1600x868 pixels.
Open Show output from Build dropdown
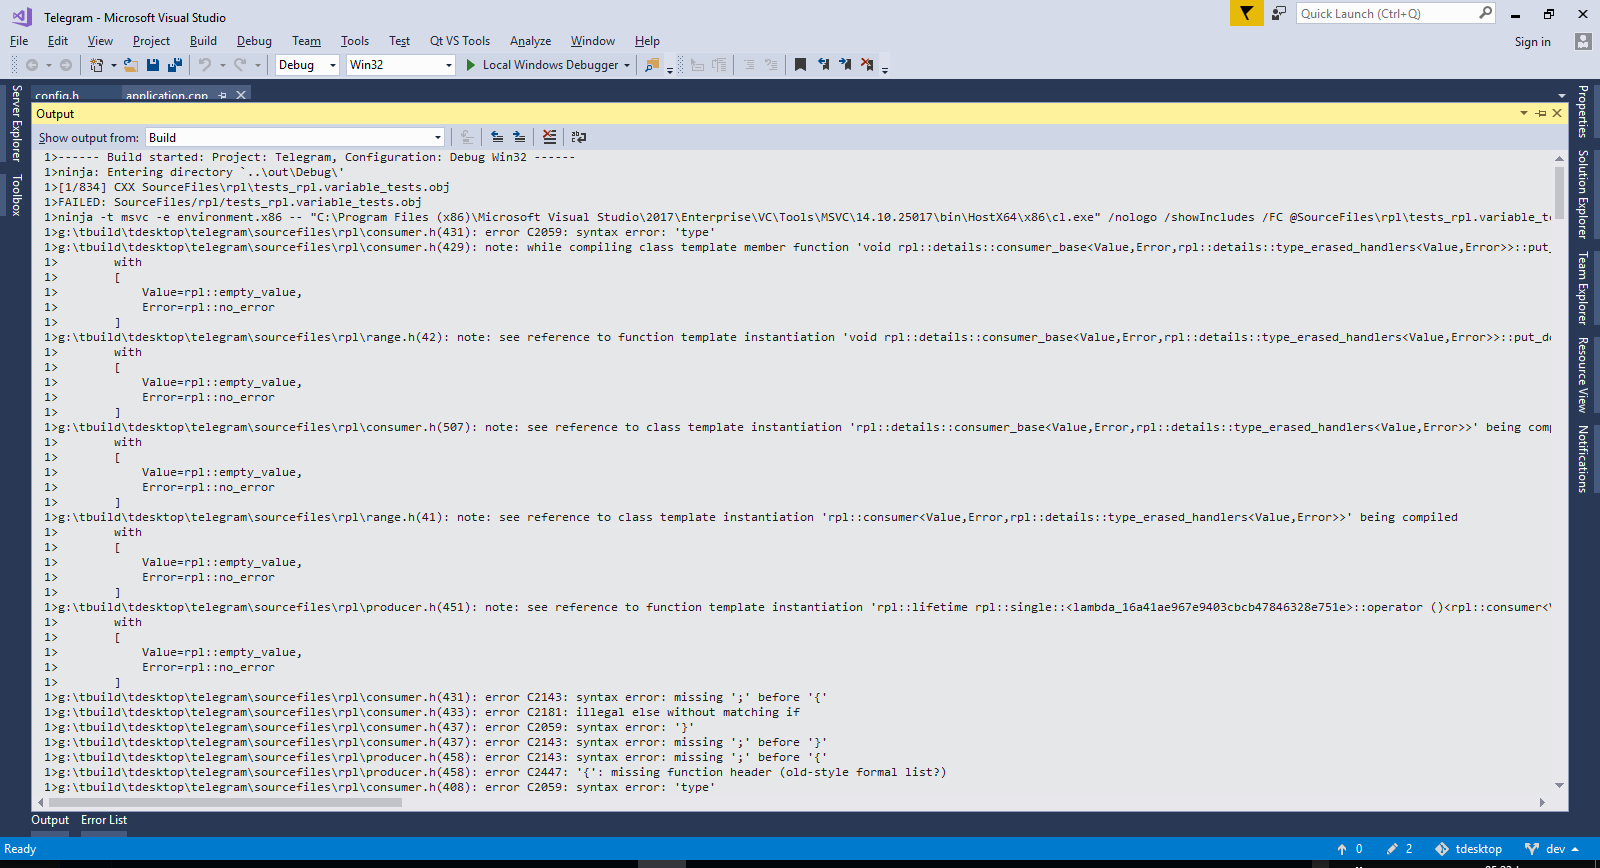[x=295, y=138]
